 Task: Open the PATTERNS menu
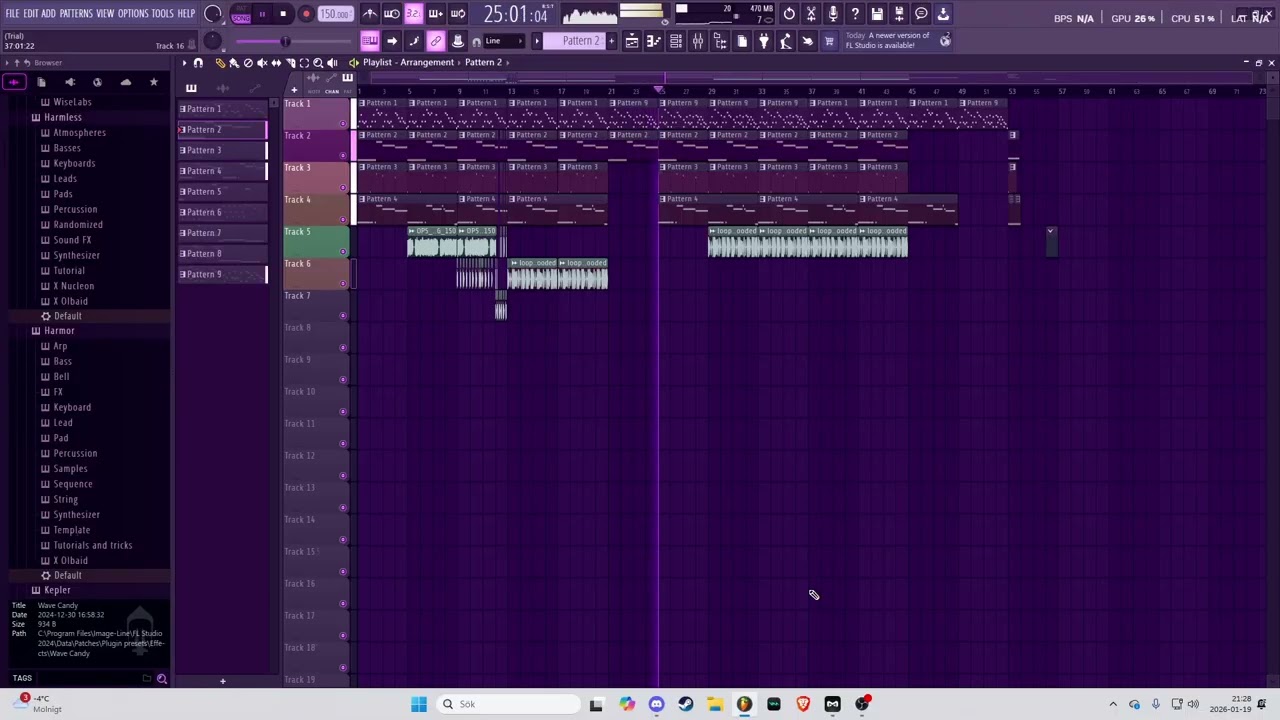76,14
